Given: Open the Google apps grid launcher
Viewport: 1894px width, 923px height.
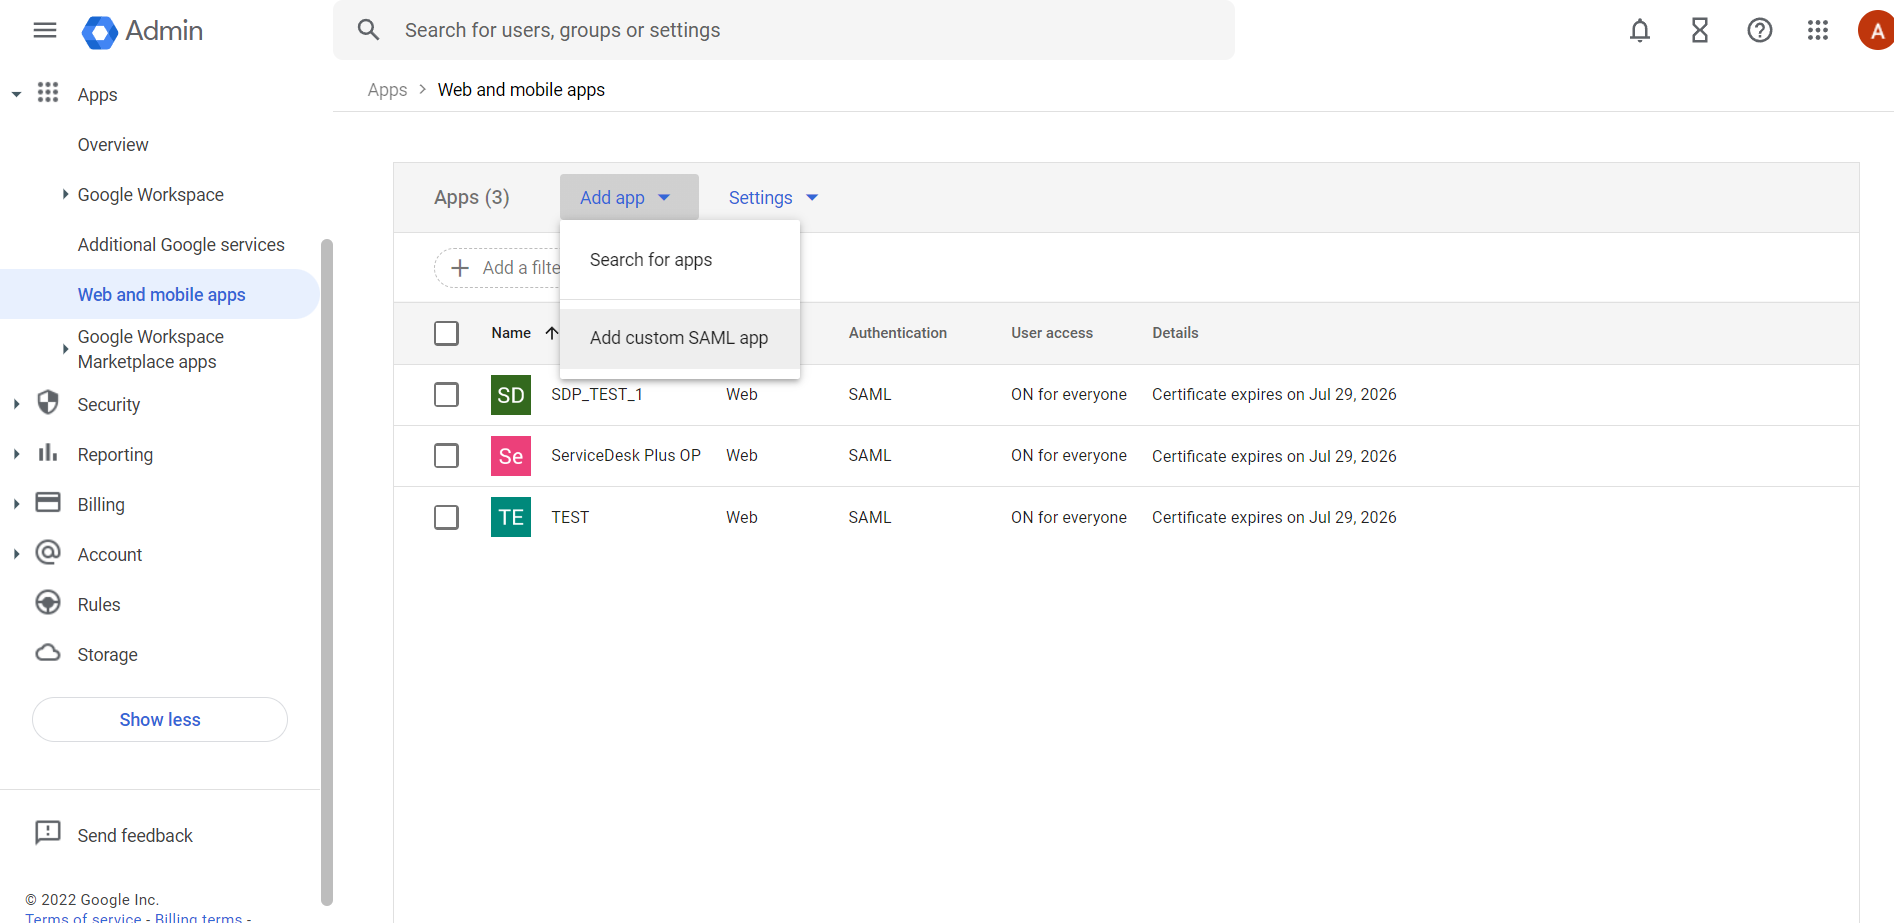Looking at the screenshot, I should click(1818, 31).
